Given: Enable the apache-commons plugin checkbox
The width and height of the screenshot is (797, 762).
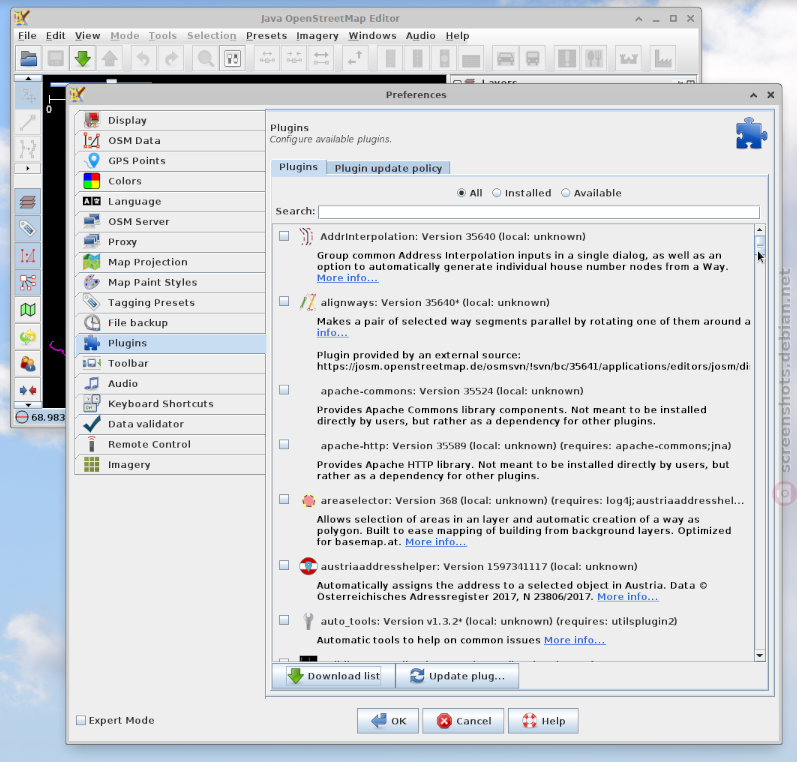Looking at the screenshot, I should (284, 390).
